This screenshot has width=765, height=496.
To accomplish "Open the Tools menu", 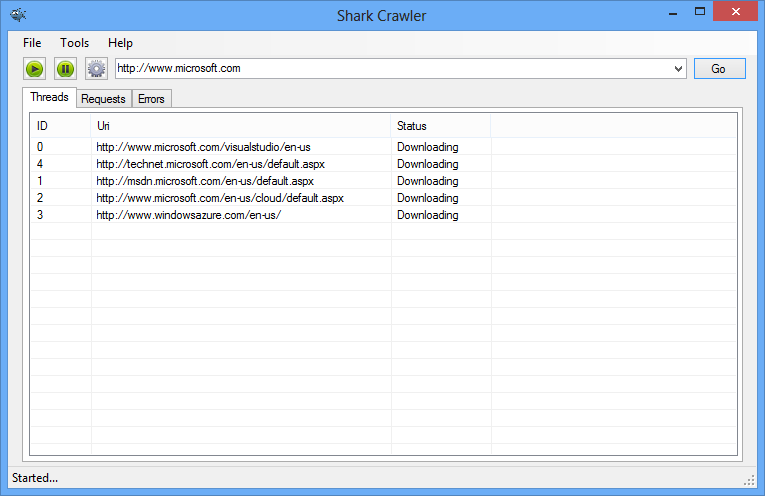I will [74, 43].
